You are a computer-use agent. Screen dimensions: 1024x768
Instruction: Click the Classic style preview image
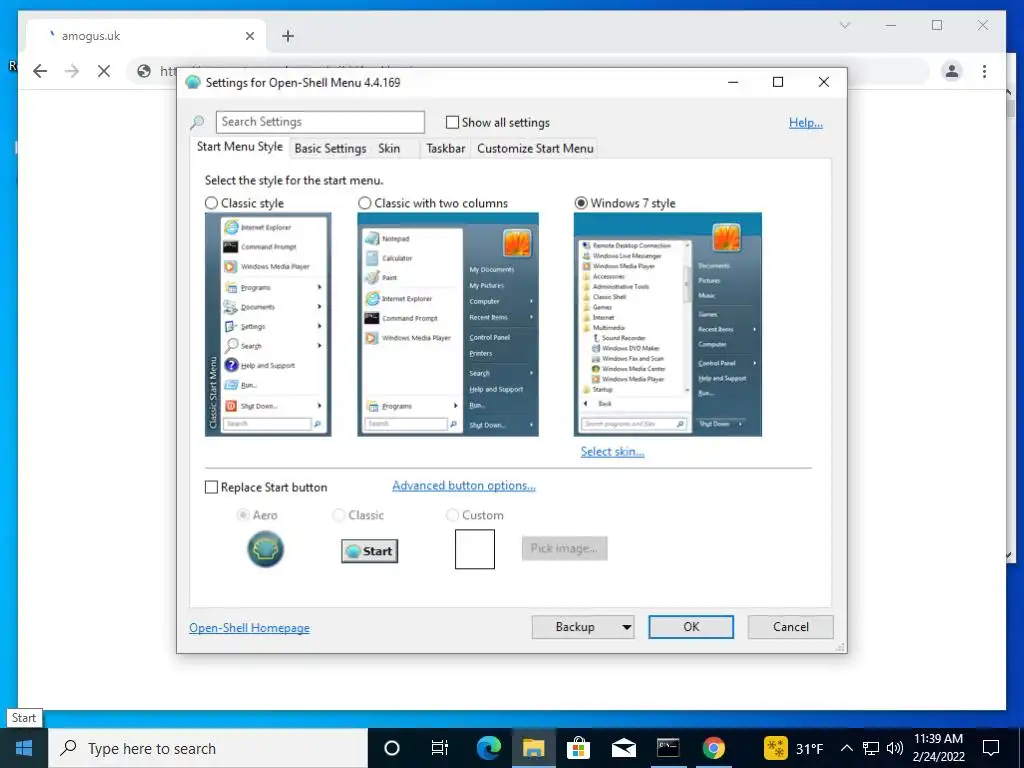click(x=268, y=325)
